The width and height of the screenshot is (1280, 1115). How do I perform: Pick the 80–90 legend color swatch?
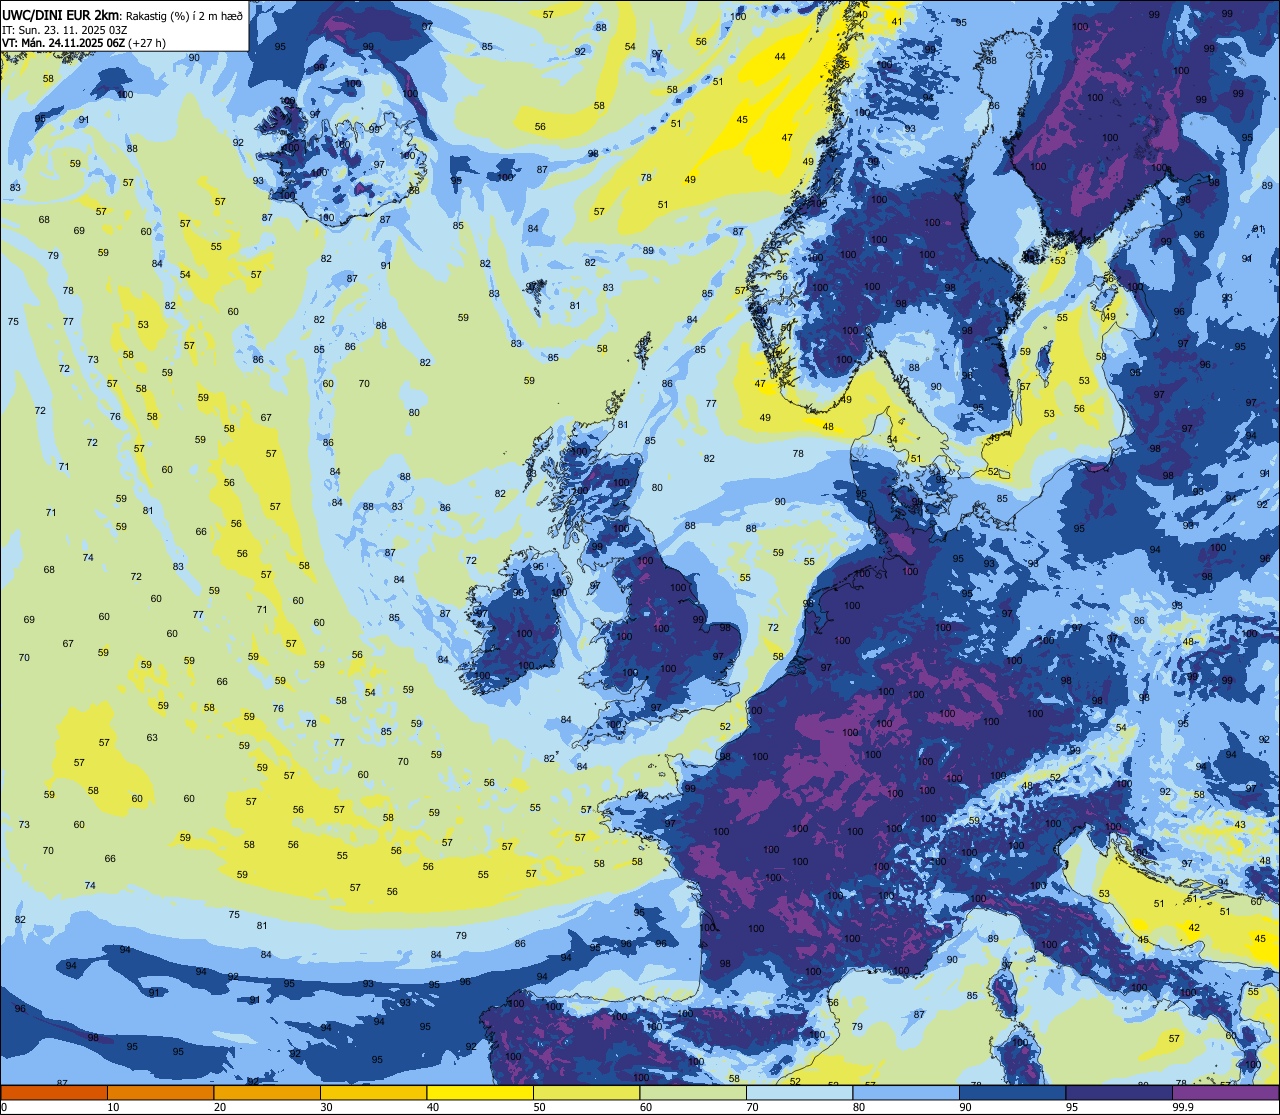coord(906,1092)
